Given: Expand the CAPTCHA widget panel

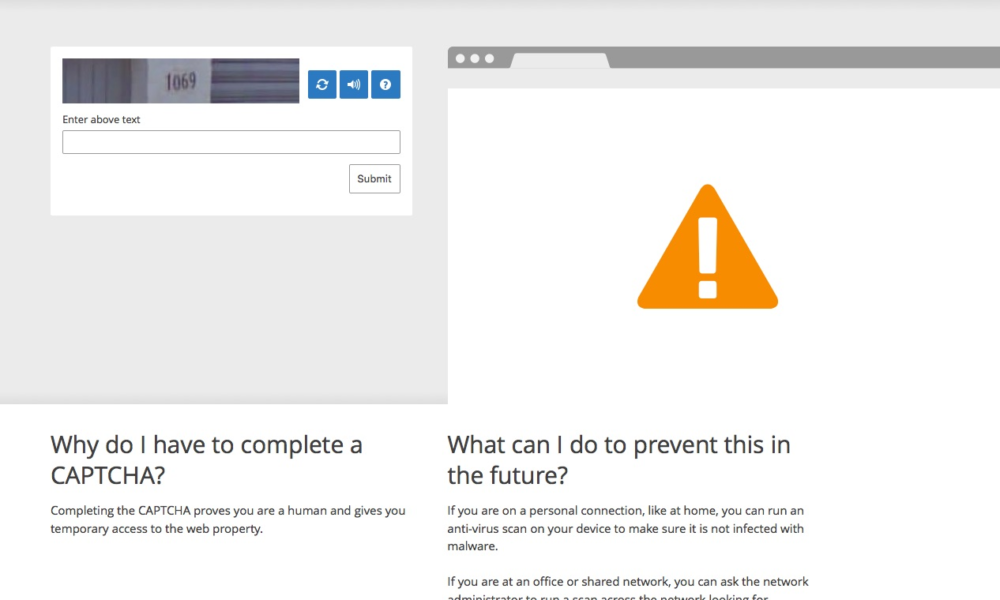Looking at the screenshot, I should tap(231, 130).
